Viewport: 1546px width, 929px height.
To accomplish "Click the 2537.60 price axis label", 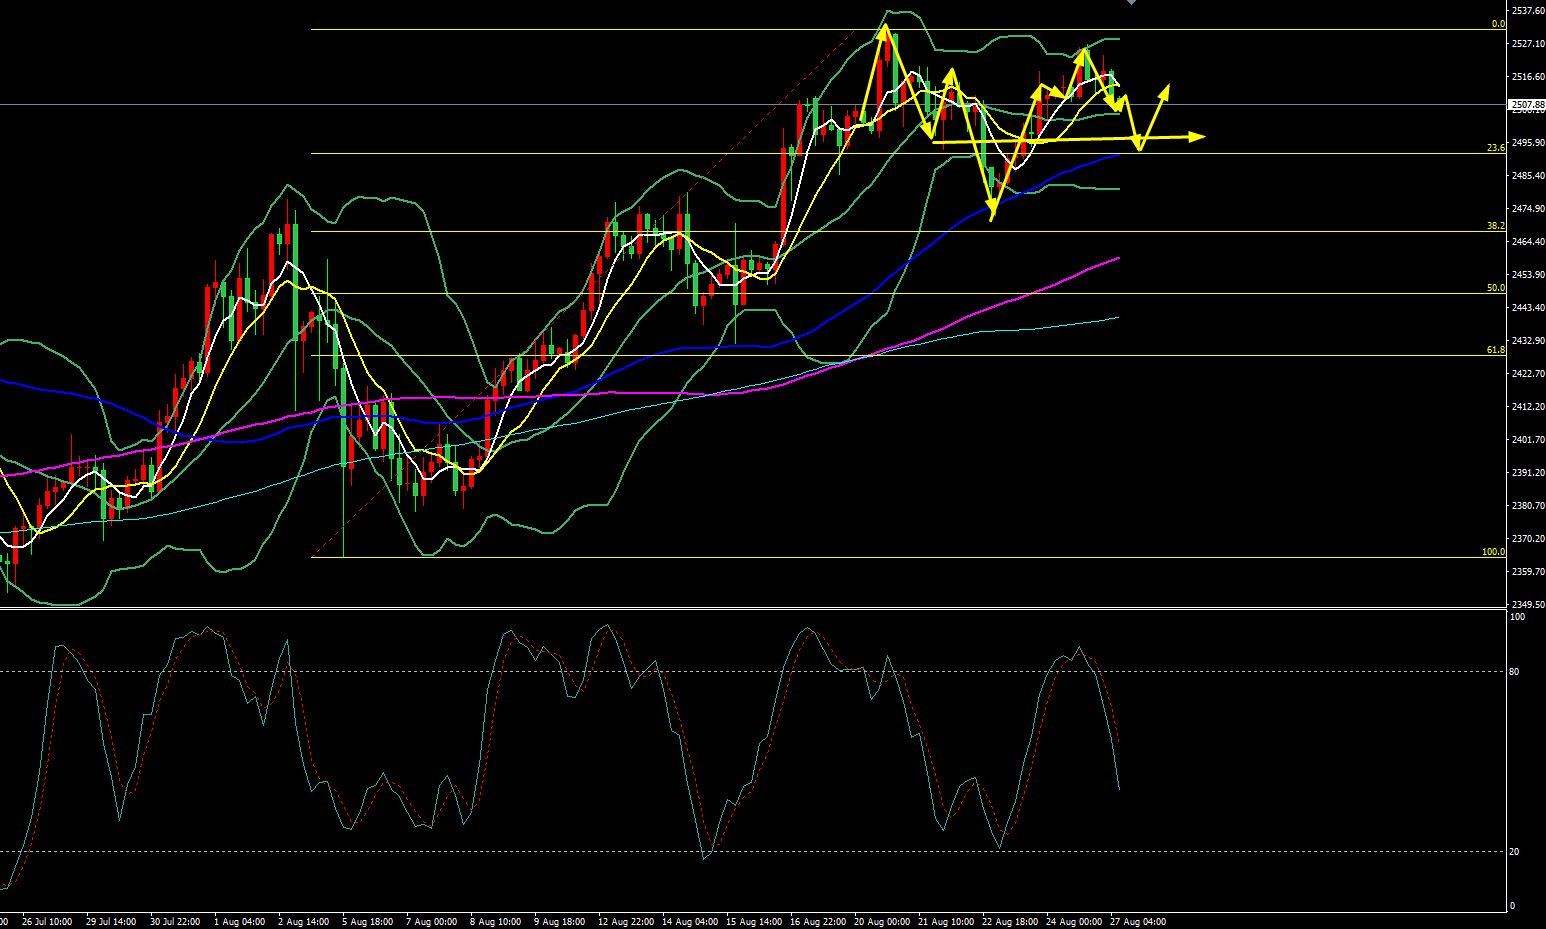I will point(1529,11).
